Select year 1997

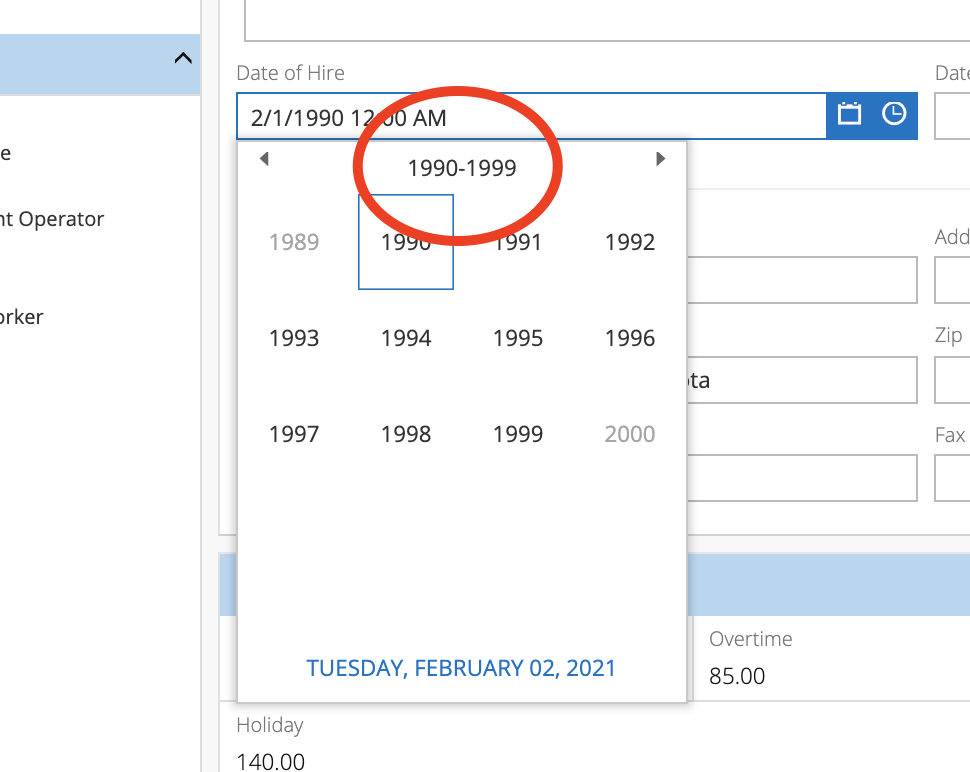(x=294, y=434)
